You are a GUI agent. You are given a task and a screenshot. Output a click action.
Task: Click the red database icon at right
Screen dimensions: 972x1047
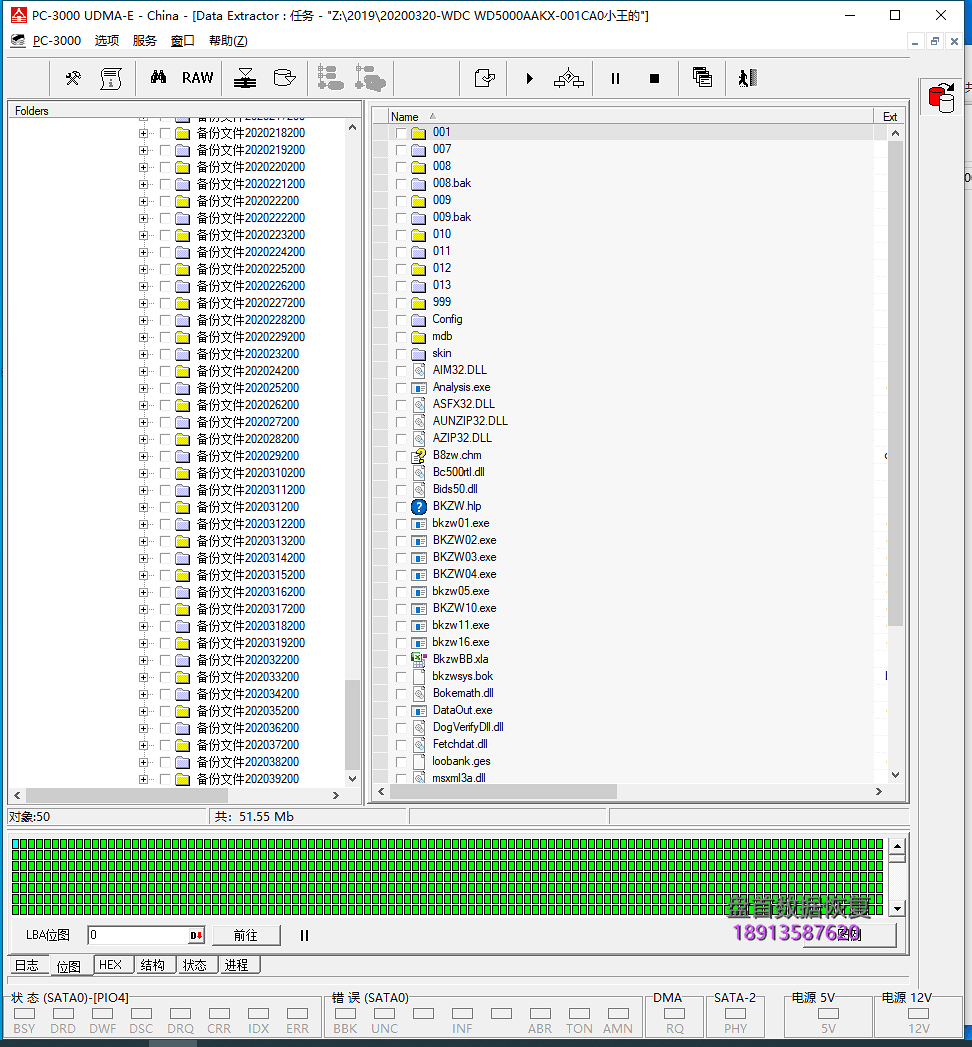click(x=941, y=97)
